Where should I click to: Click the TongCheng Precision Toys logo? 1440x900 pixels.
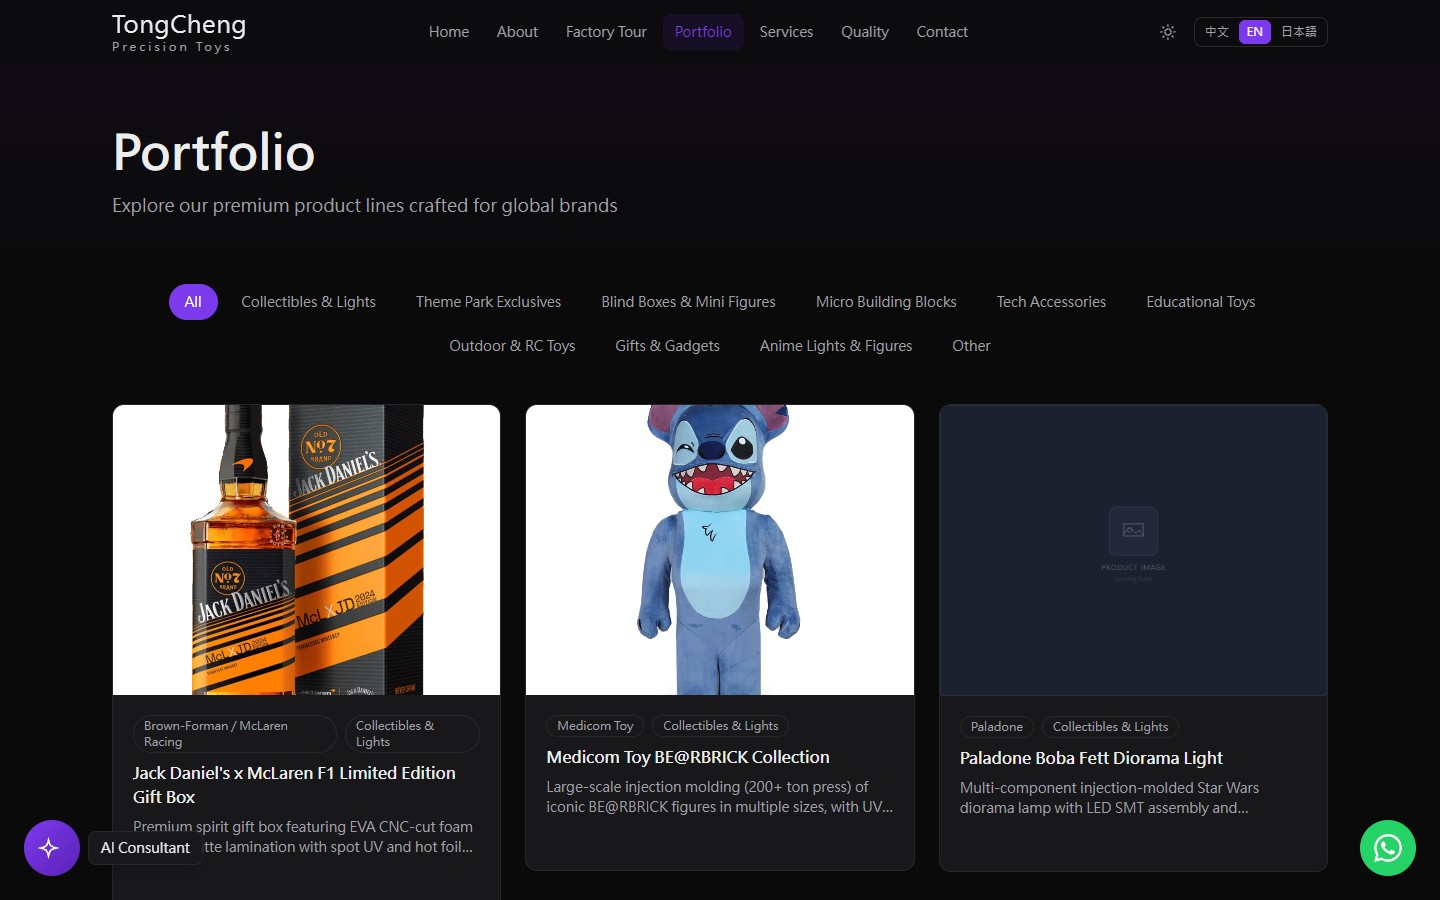(x=179, y=32)
